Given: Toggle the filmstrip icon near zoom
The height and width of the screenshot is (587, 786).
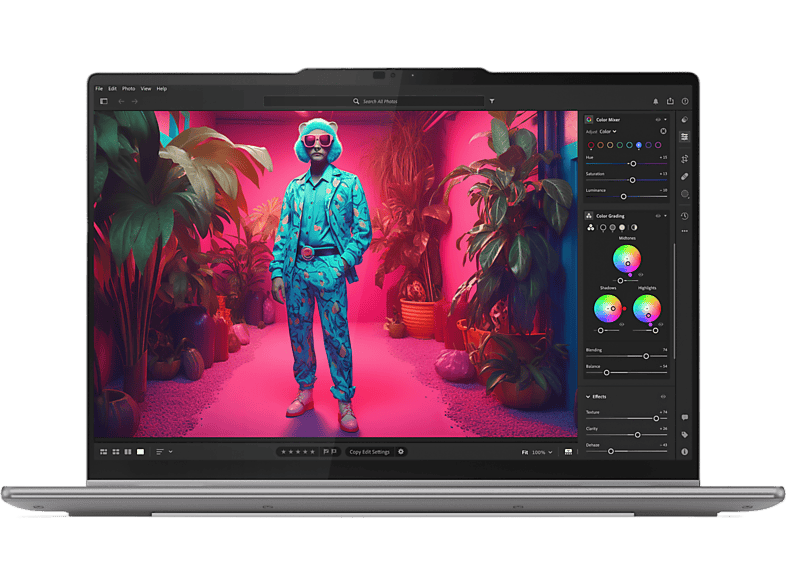Looking at the screenshot, I should (x=568, y=452).
